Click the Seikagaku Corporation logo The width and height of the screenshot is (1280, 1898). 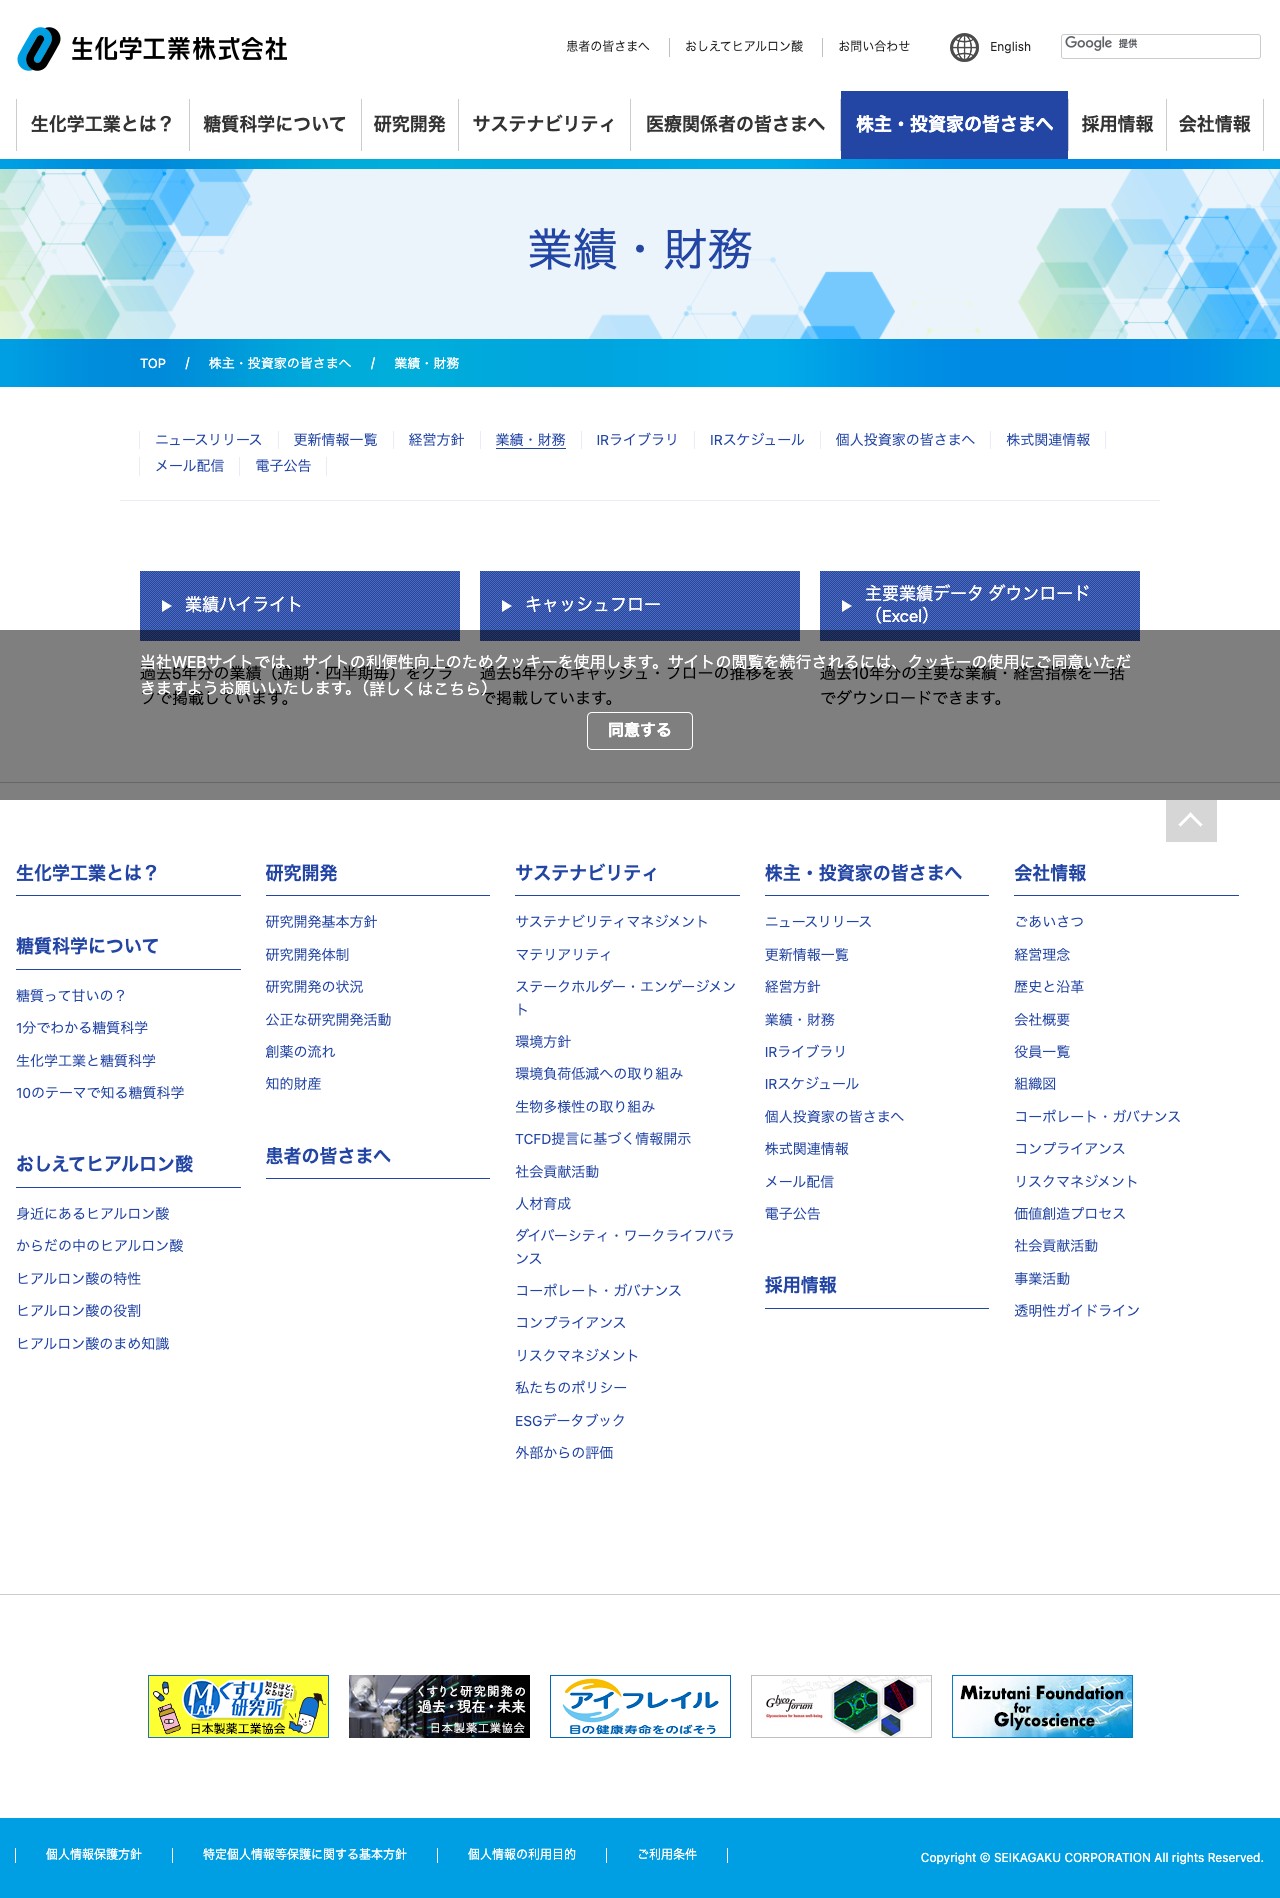click(152, 49)
